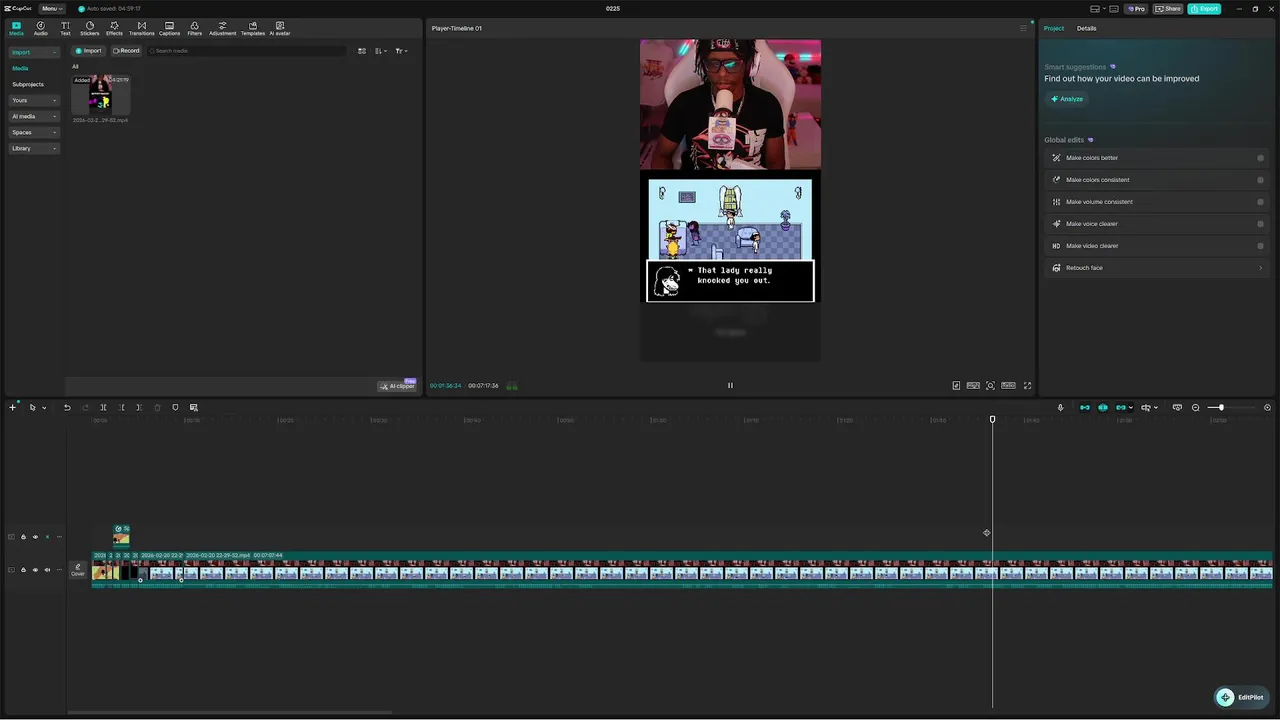Click the Delete right (trim end) icon
This screenshot has height=720, width=1280.
pyautogui.click(x=139, y=407)
